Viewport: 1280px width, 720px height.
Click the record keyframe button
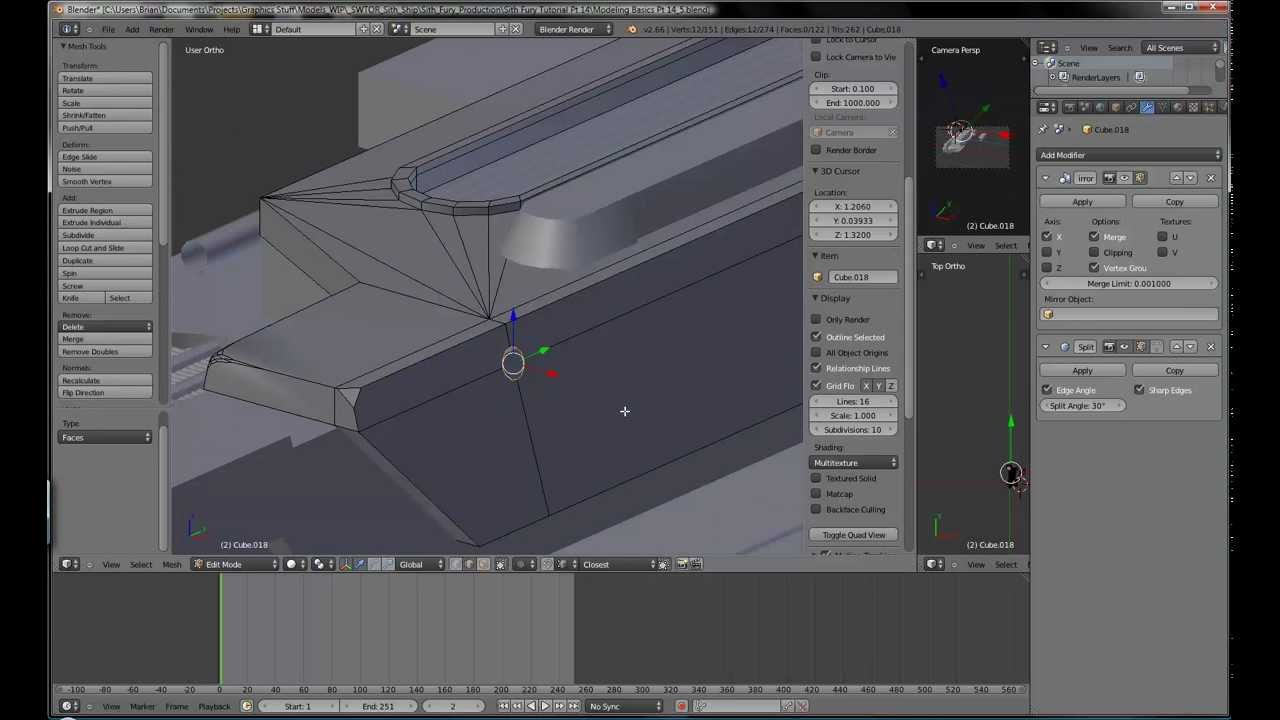(682, 706)
